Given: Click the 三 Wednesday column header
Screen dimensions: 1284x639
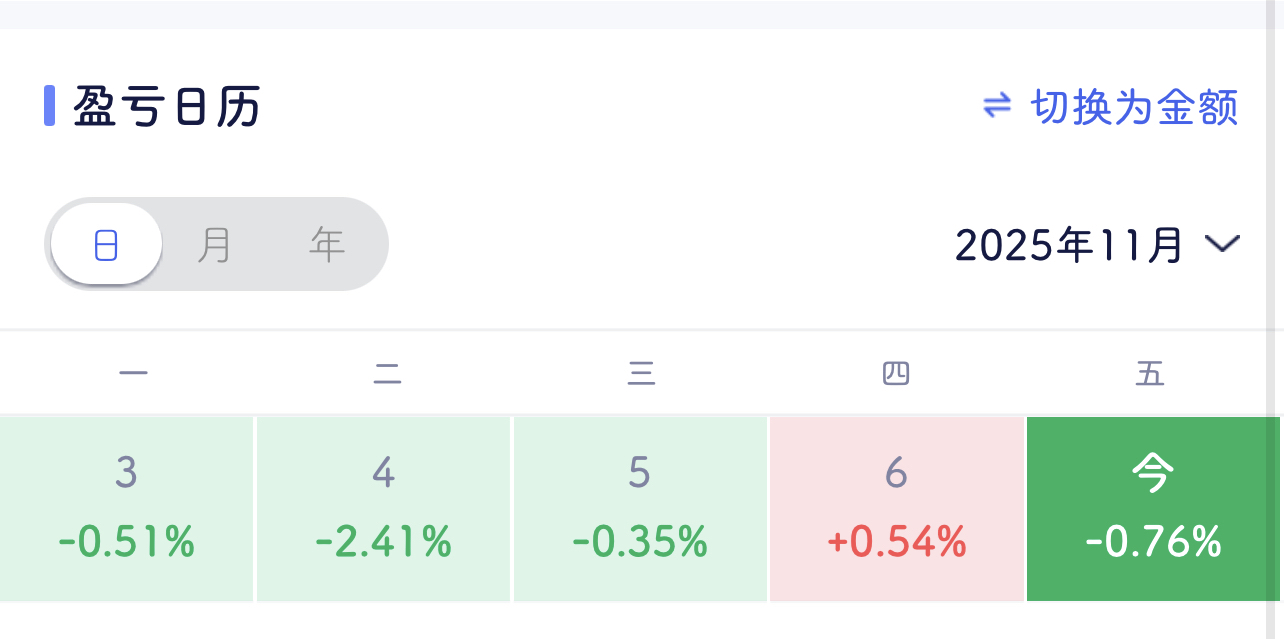Looking at the screenshot, I should [x=641, y=374].
